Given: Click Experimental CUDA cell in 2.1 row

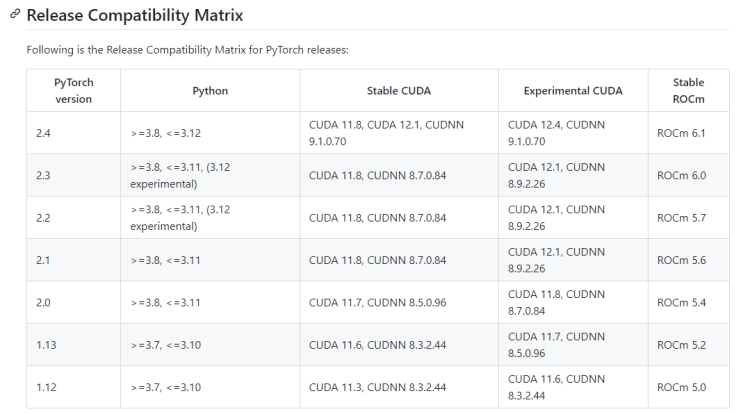Looking at the screenshot, I should 573,260.
